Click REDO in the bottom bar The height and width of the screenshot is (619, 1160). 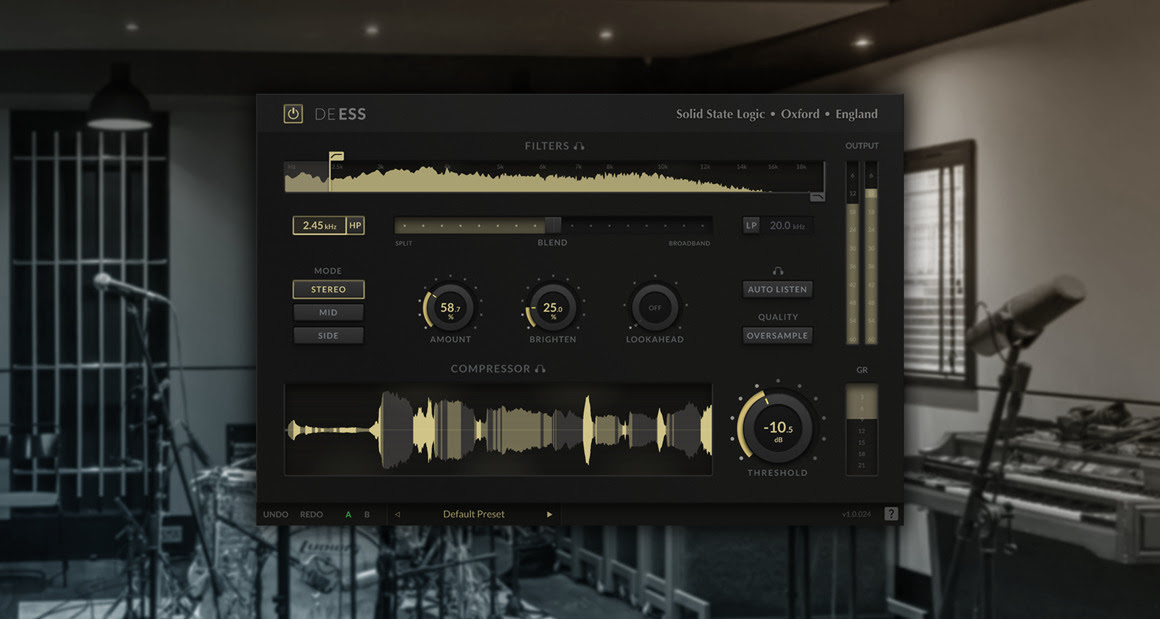(x=311, y=514)
